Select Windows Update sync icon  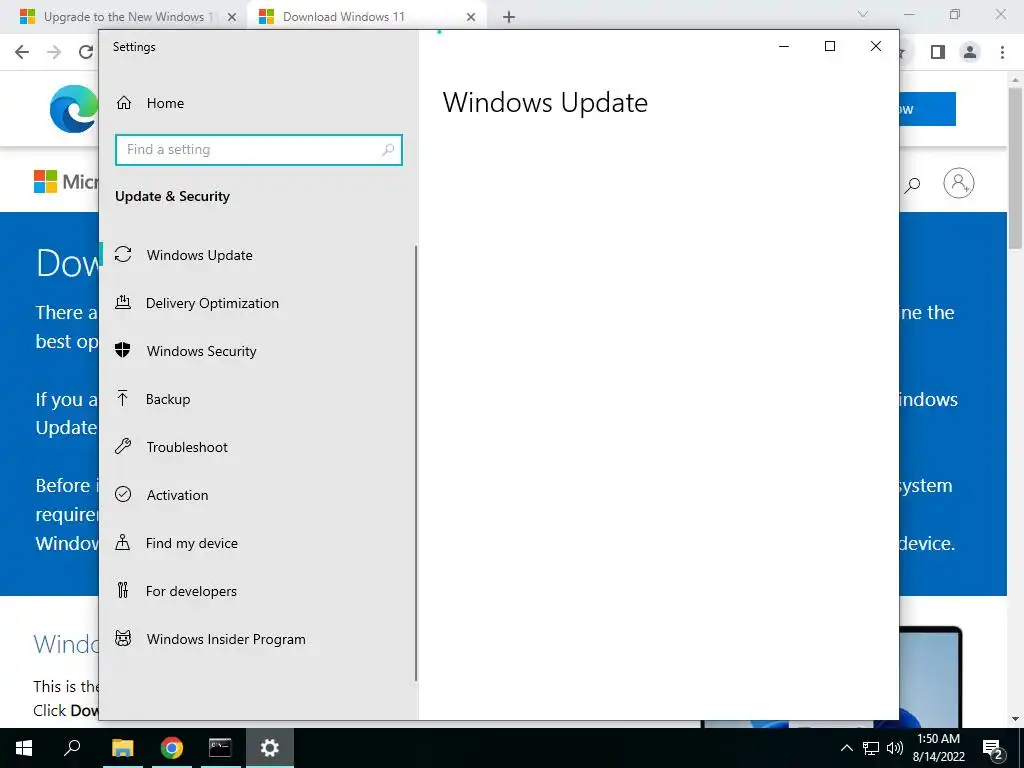click(123, 255)
